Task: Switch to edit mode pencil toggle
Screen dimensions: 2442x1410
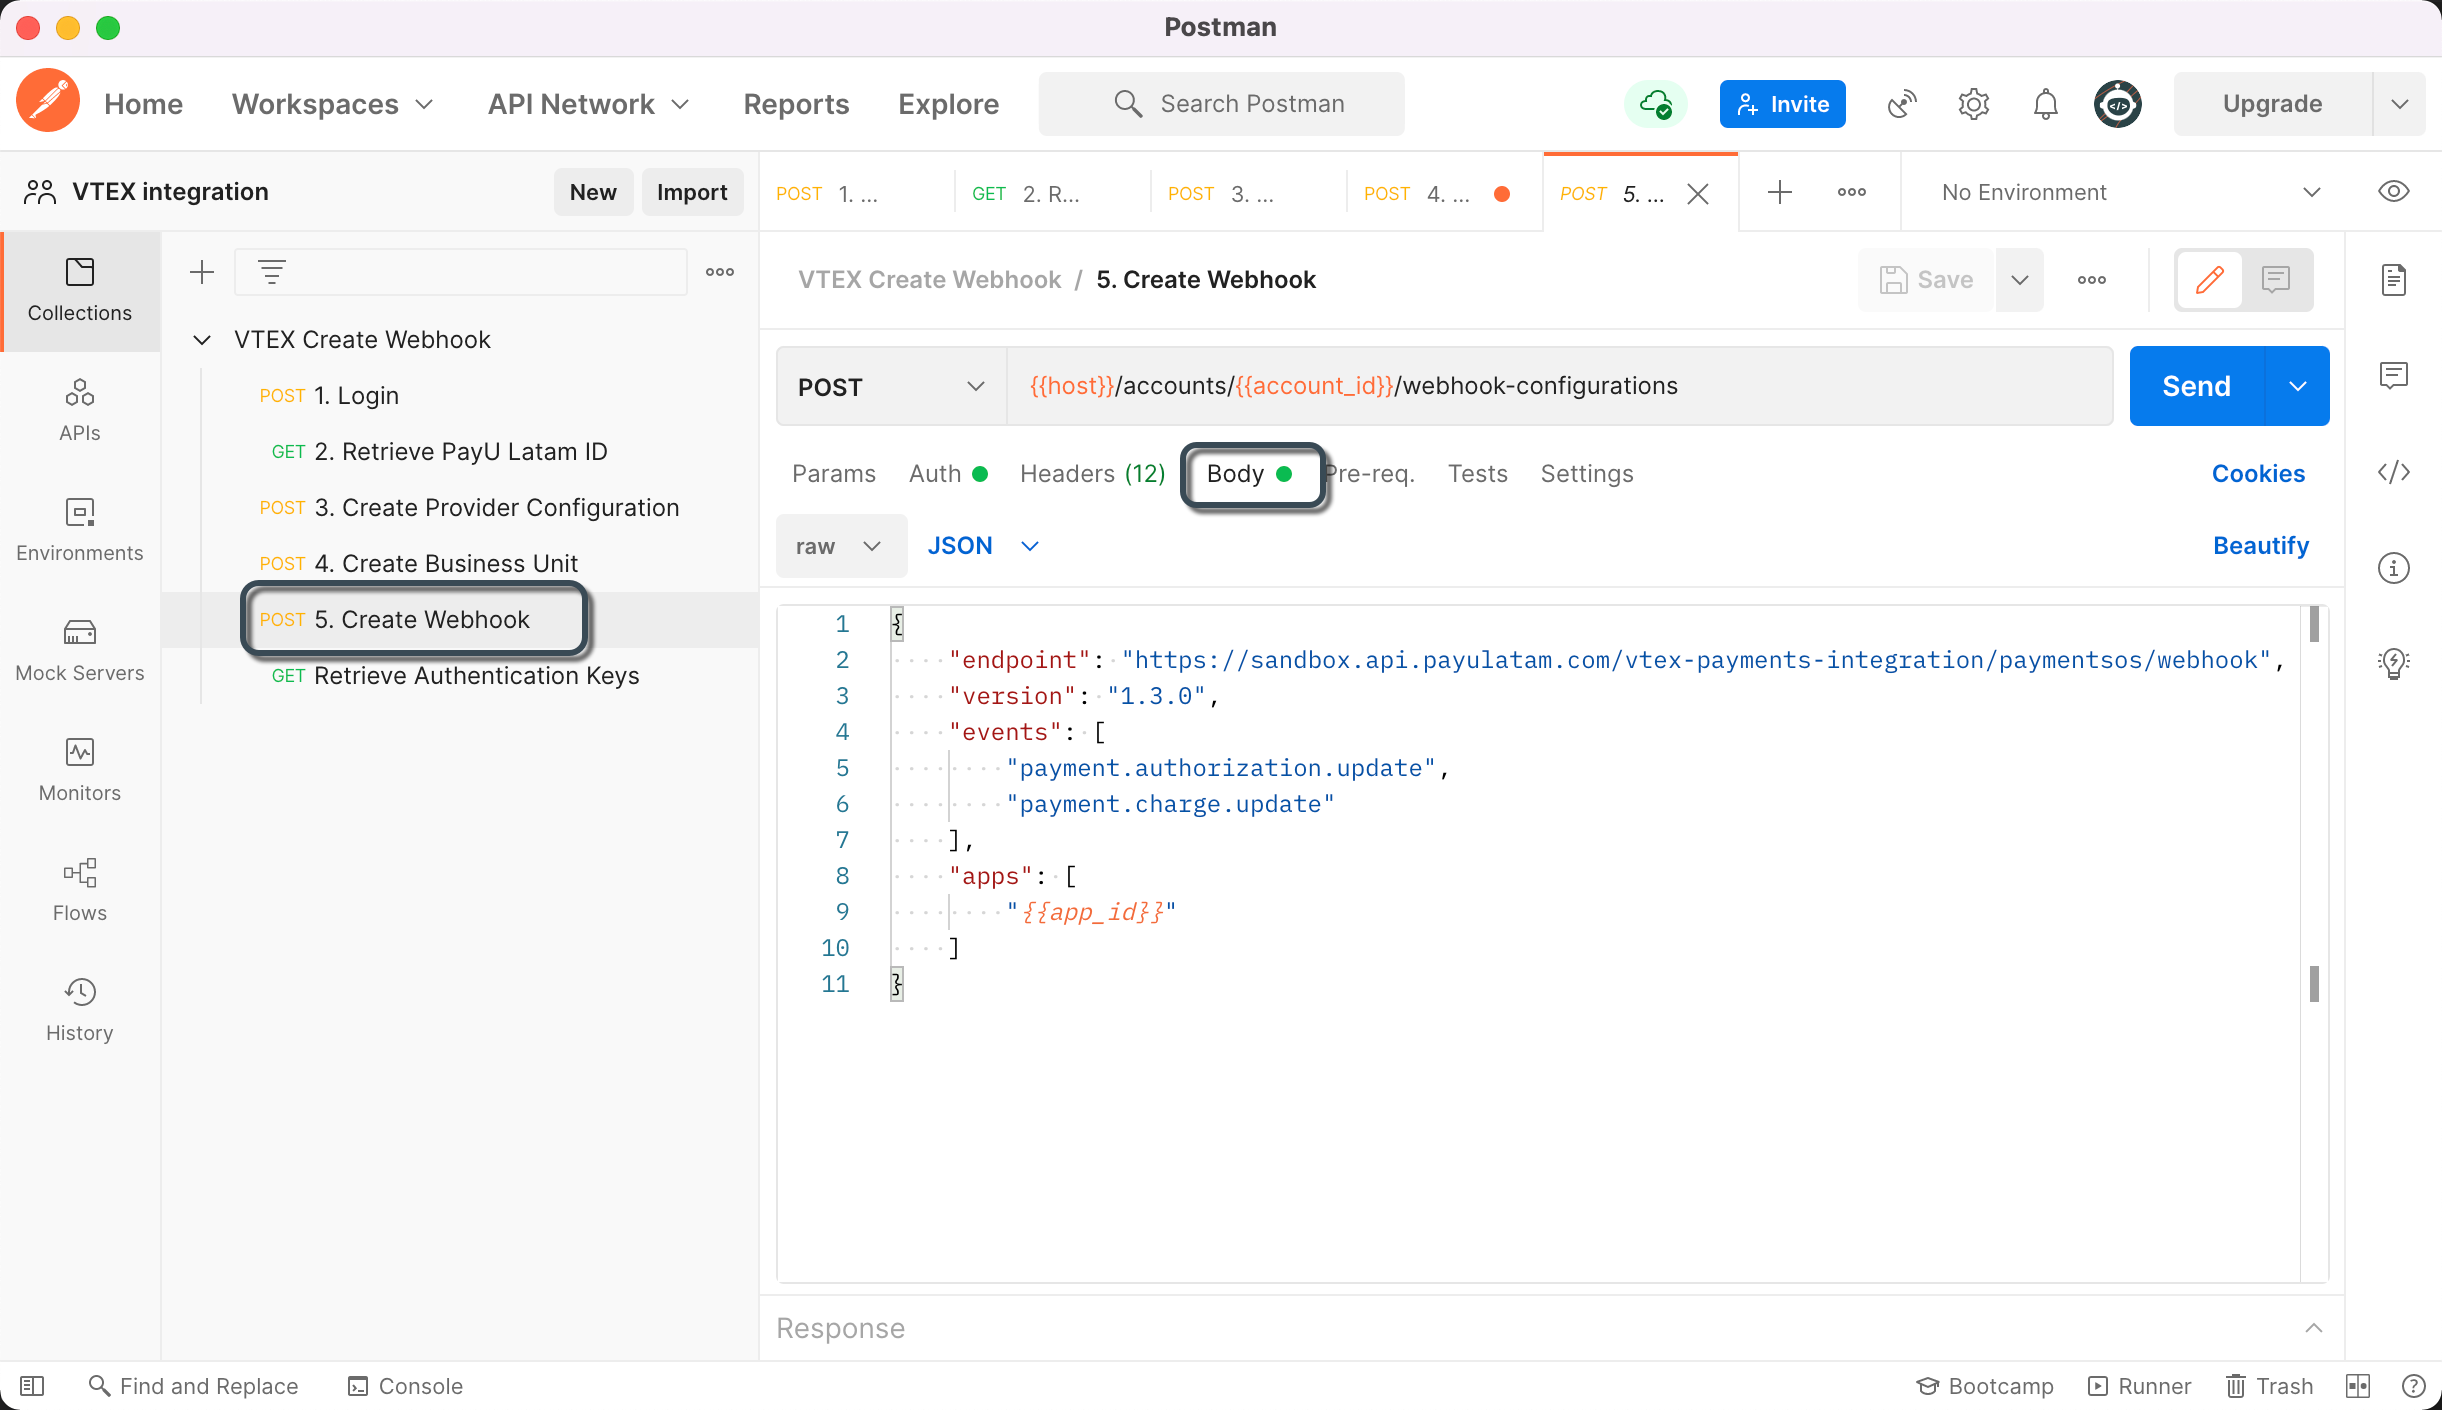Action: point(2210,280)
